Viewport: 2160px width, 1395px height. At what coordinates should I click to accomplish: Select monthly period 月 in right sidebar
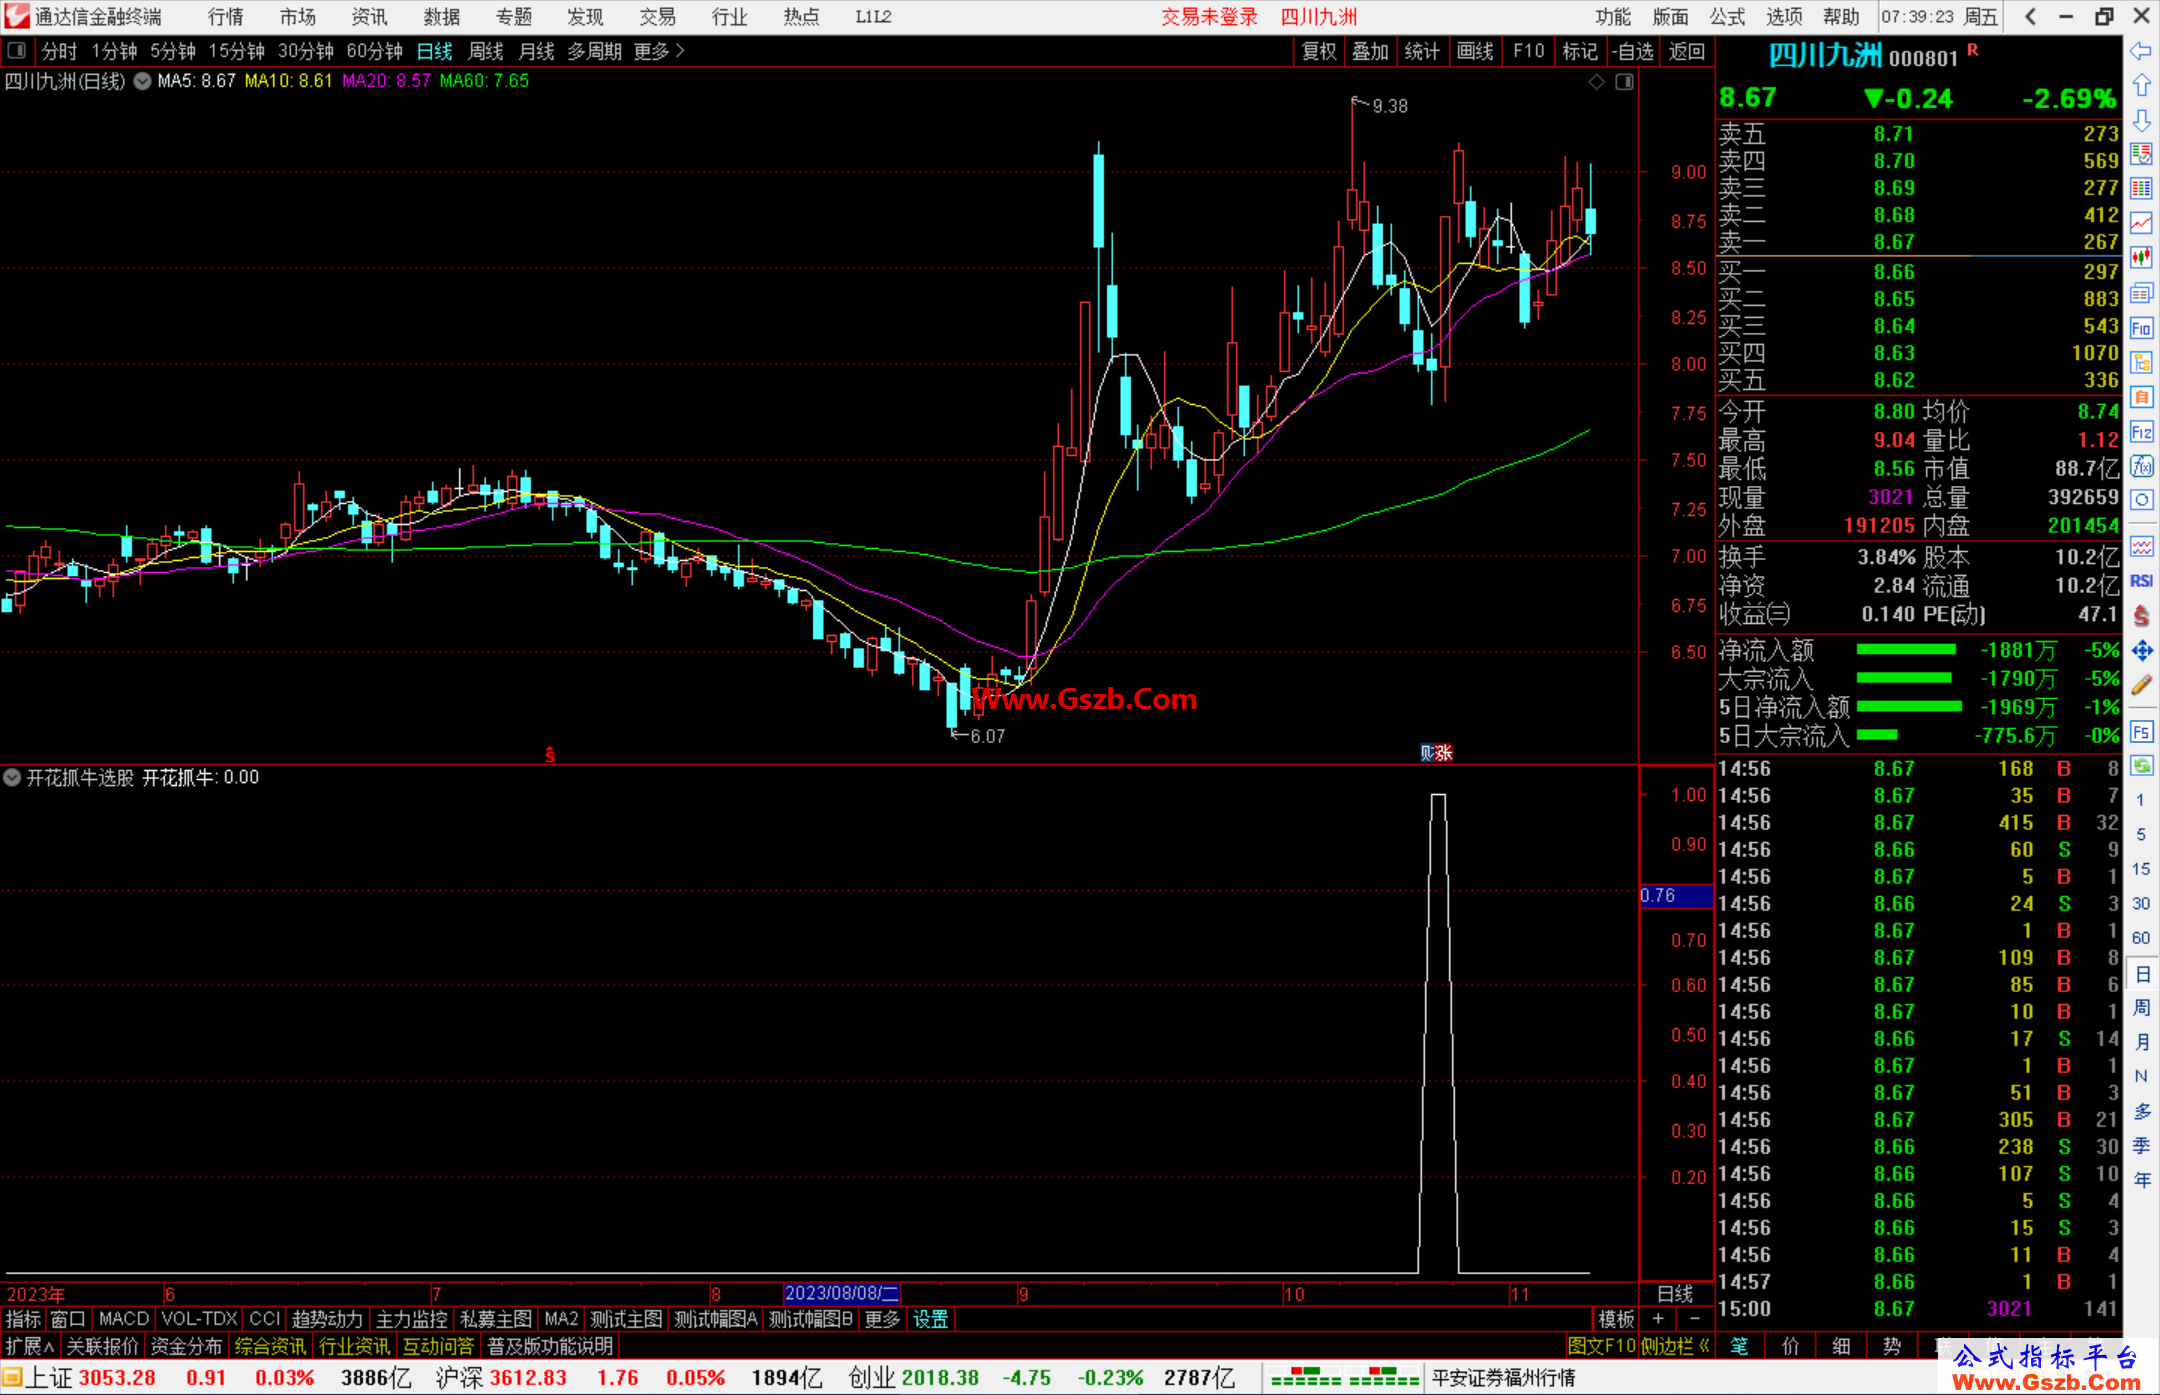click(x=2141, y=1042)
